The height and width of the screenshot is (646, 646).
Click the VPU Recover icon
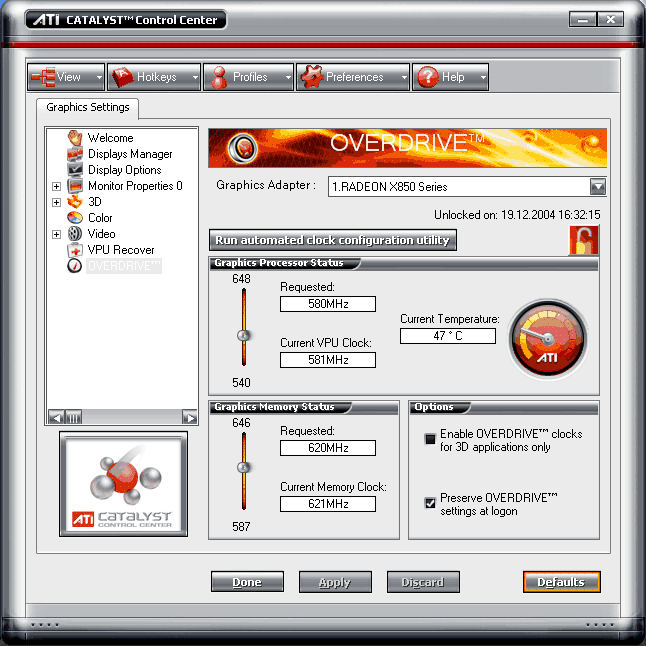click(x=74, y=250)
